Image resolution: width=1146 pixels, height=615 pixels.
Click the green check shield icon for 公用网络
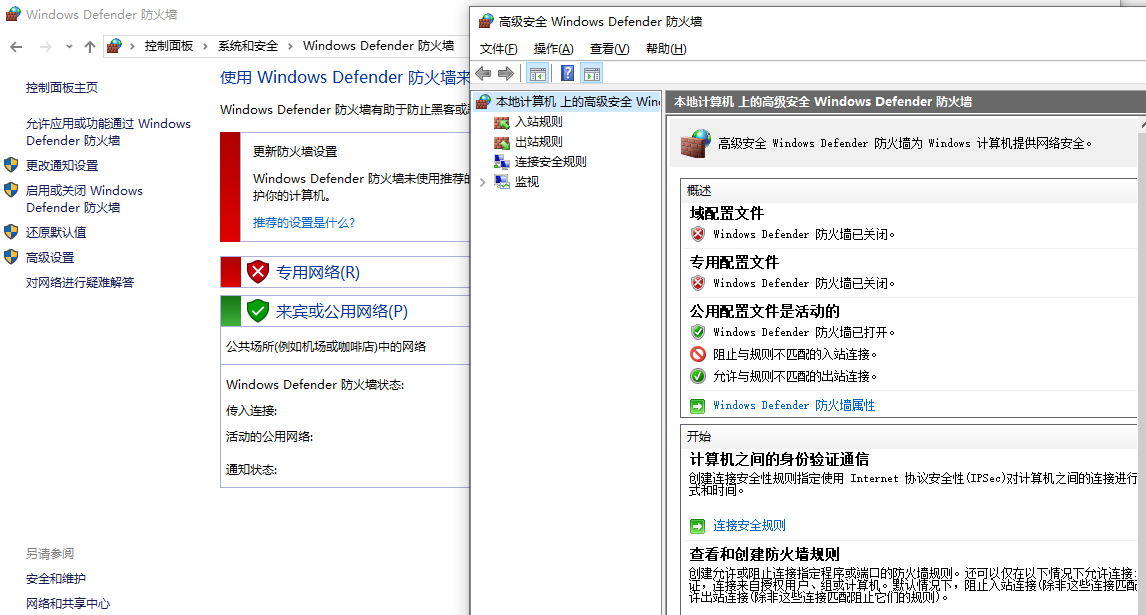pos(258,311)
